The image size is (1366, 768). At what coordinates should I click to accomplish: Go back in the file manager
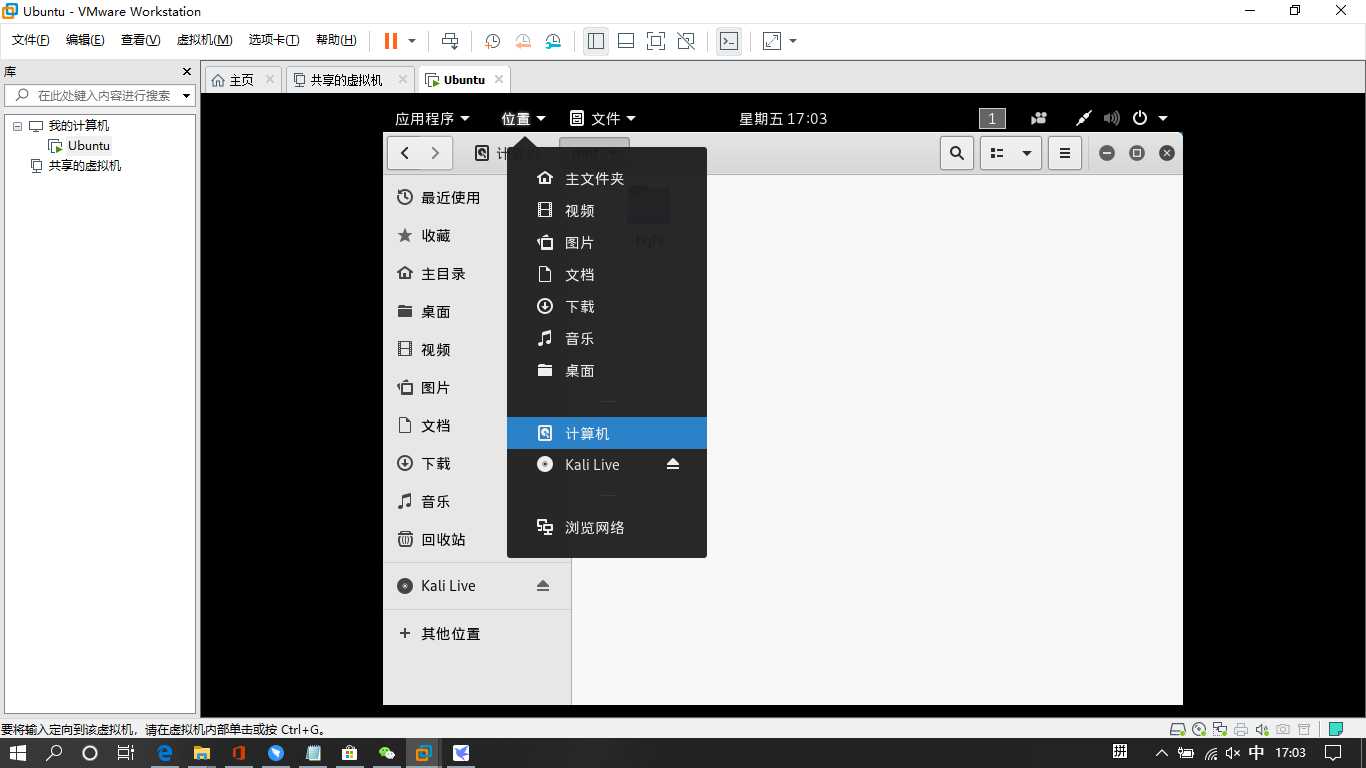(405, 153)
